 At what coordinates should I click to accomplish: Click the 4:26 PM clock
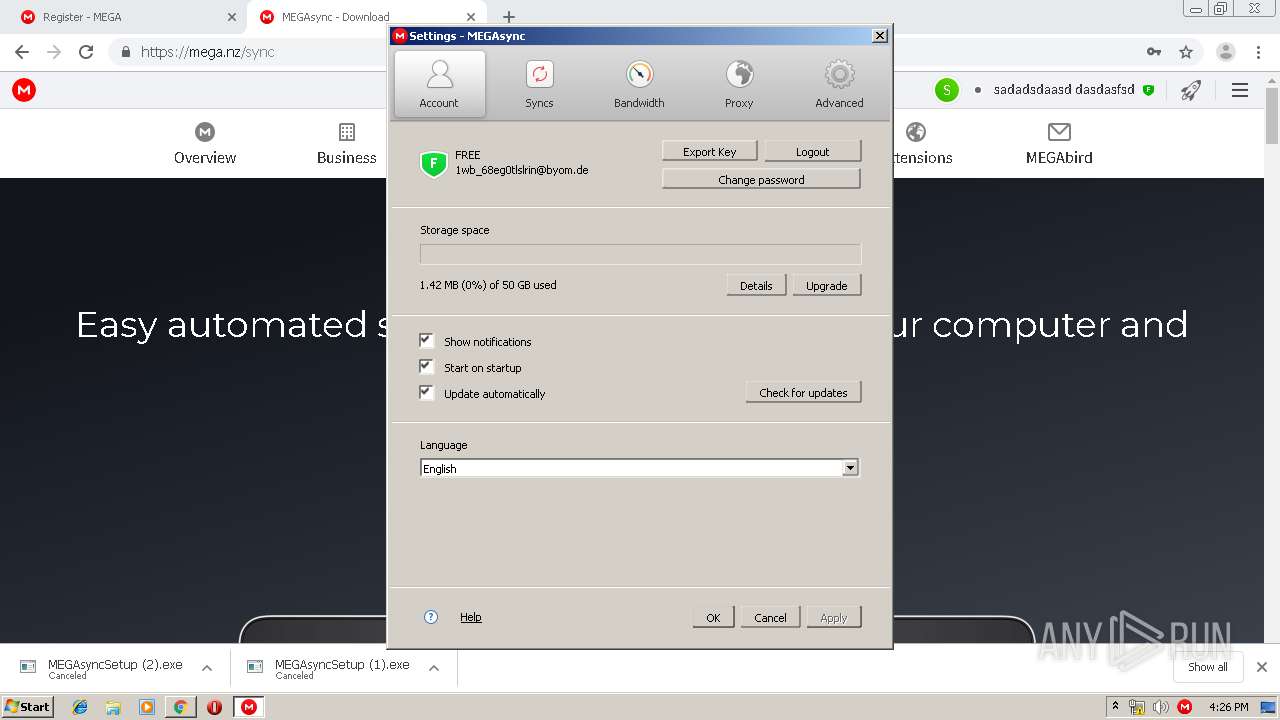tap(1229, 707)
